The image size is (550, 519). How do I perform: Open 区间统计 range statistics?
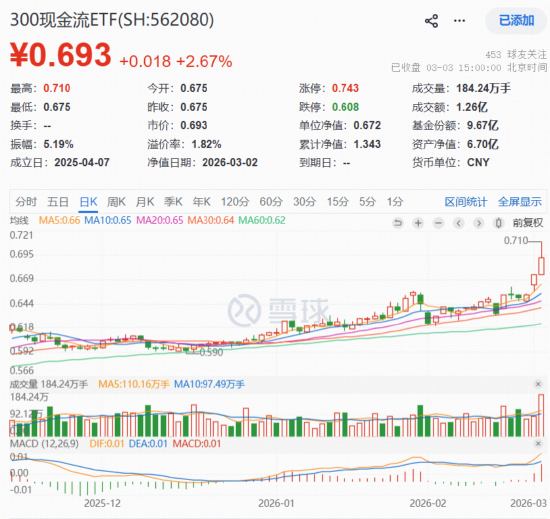(x=466, y=202)
